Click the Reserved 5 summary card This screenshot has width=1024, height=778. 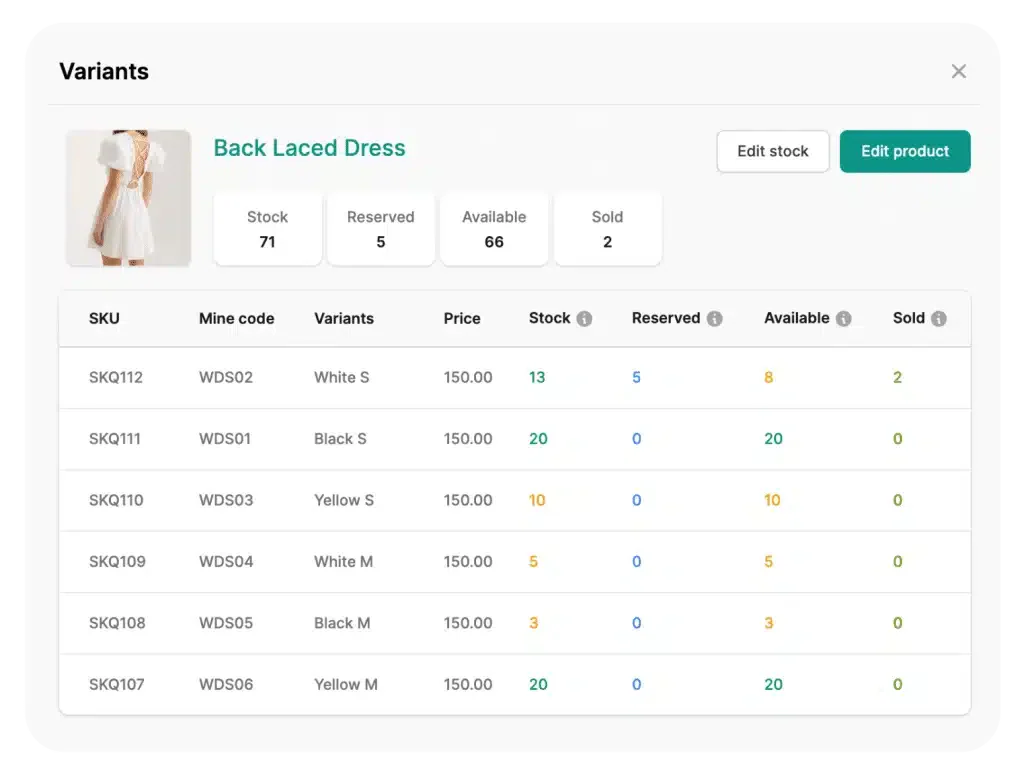pyautogui.click(x=381, y=229)
